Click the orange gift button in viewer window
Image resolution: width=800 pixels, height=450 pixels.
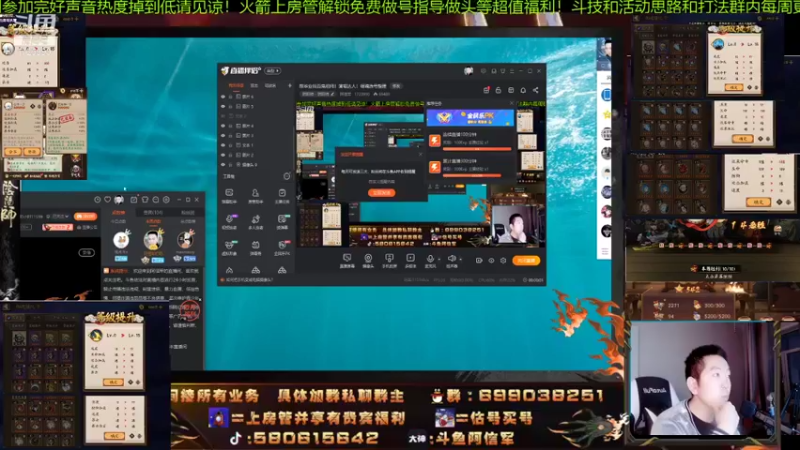85,216
